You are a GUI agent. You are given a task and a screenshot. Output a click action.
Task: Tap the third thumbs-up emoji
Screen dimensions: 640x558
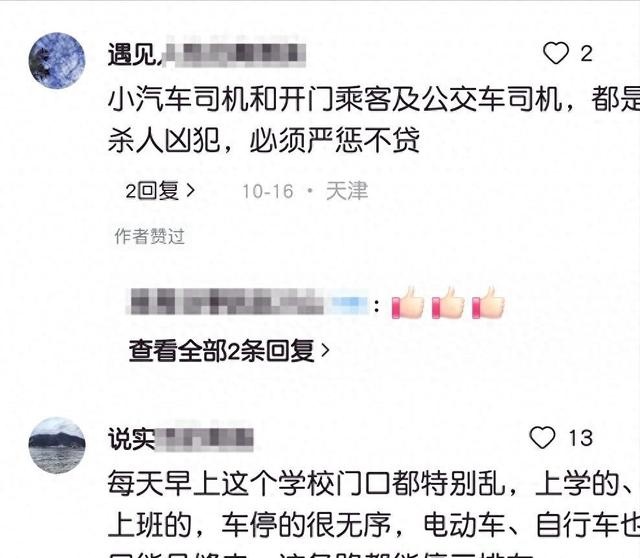[x=488, y=303]
